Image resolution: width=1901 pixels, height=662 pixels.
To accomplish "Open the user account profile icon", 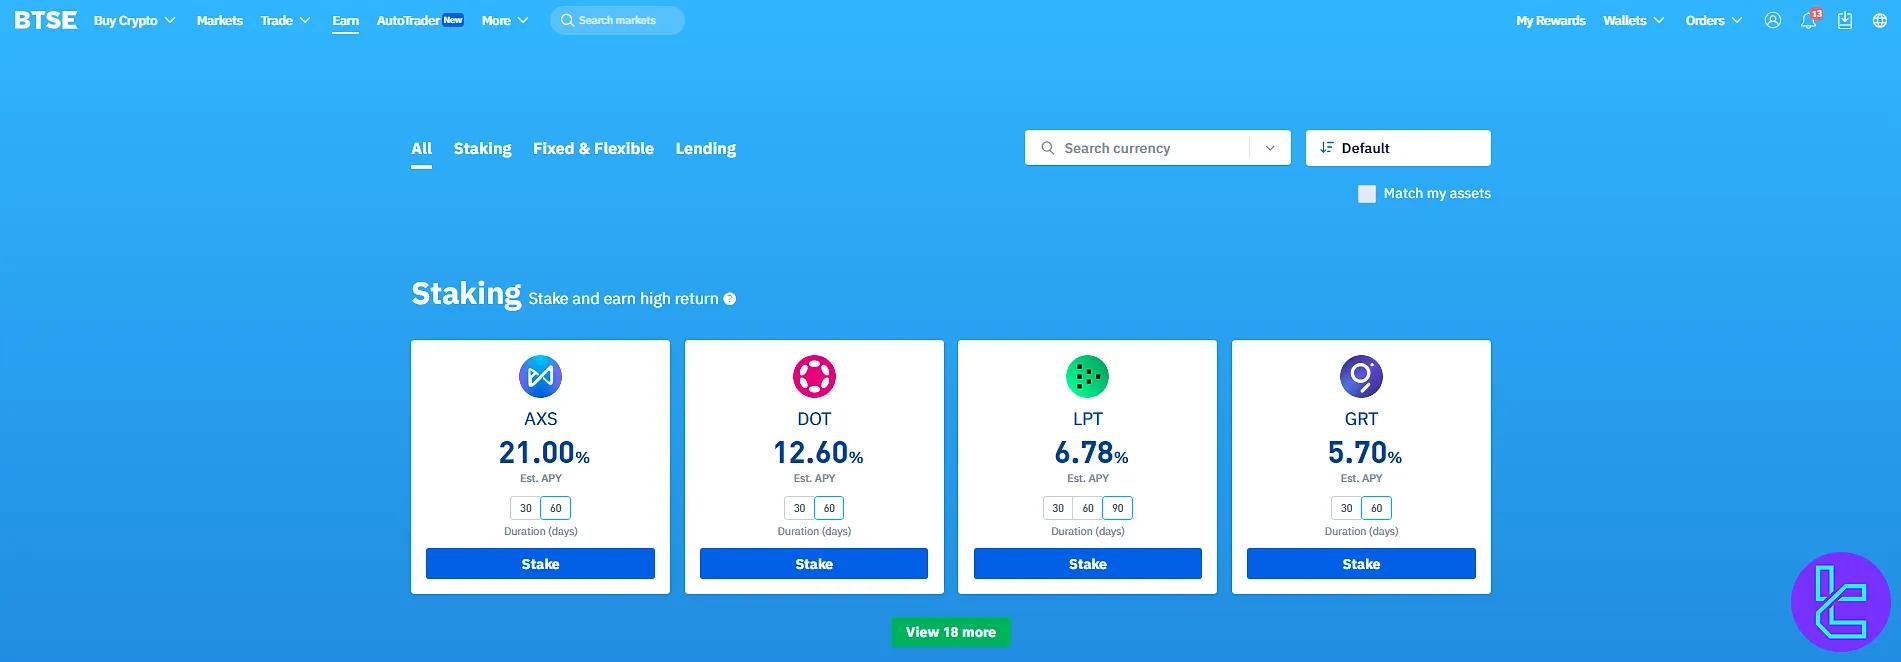I will tap(1773, 20).
